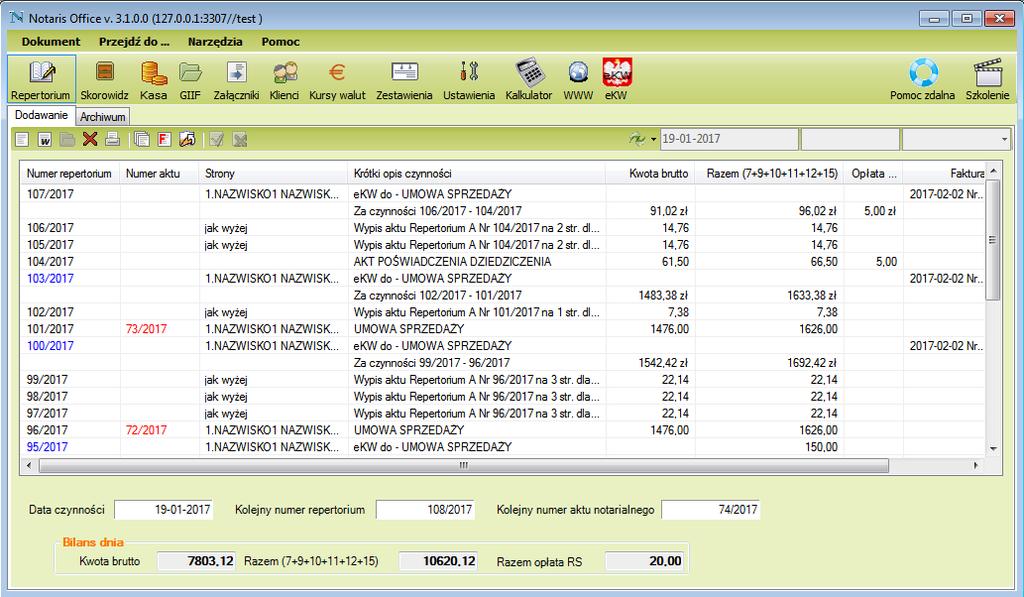Click red act number 73/2017

[x=146, y=329]
